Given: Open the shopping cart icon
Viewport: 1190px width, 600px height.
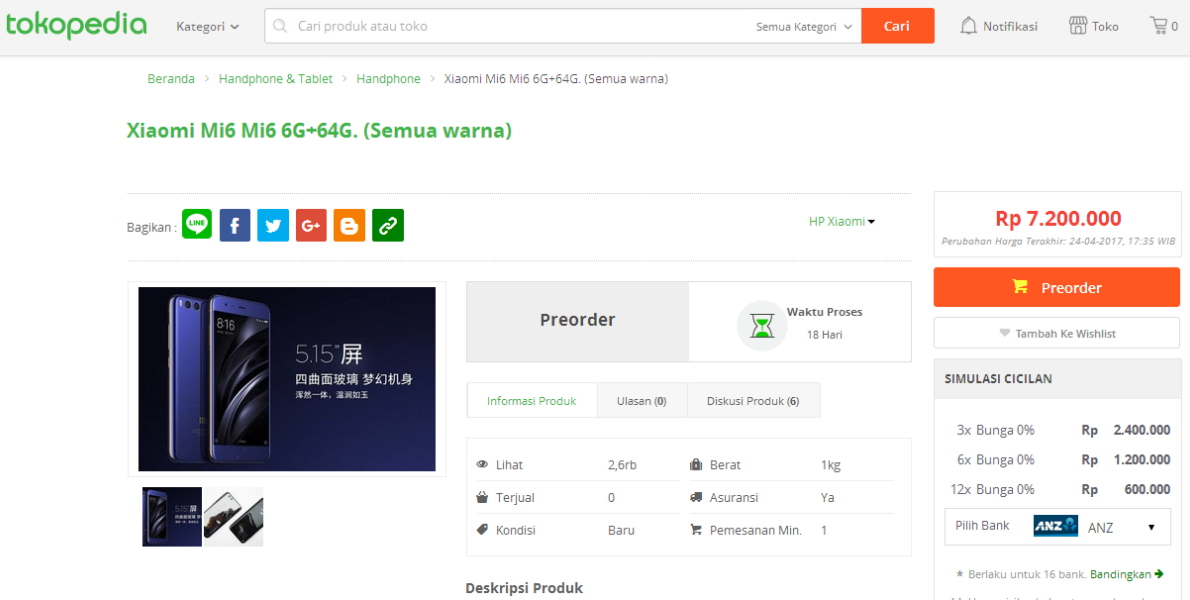Looking at the screenshot, I should pyautogui.click(x=1159, y=26).
